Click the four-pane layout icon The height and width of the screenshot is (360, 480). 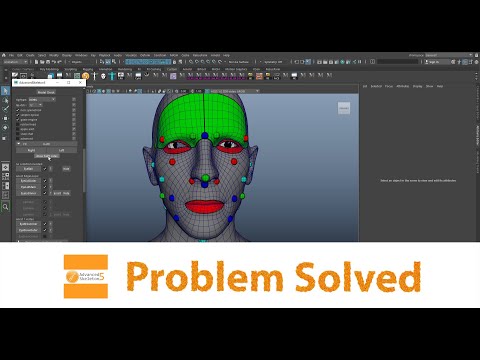coord(5,176)
